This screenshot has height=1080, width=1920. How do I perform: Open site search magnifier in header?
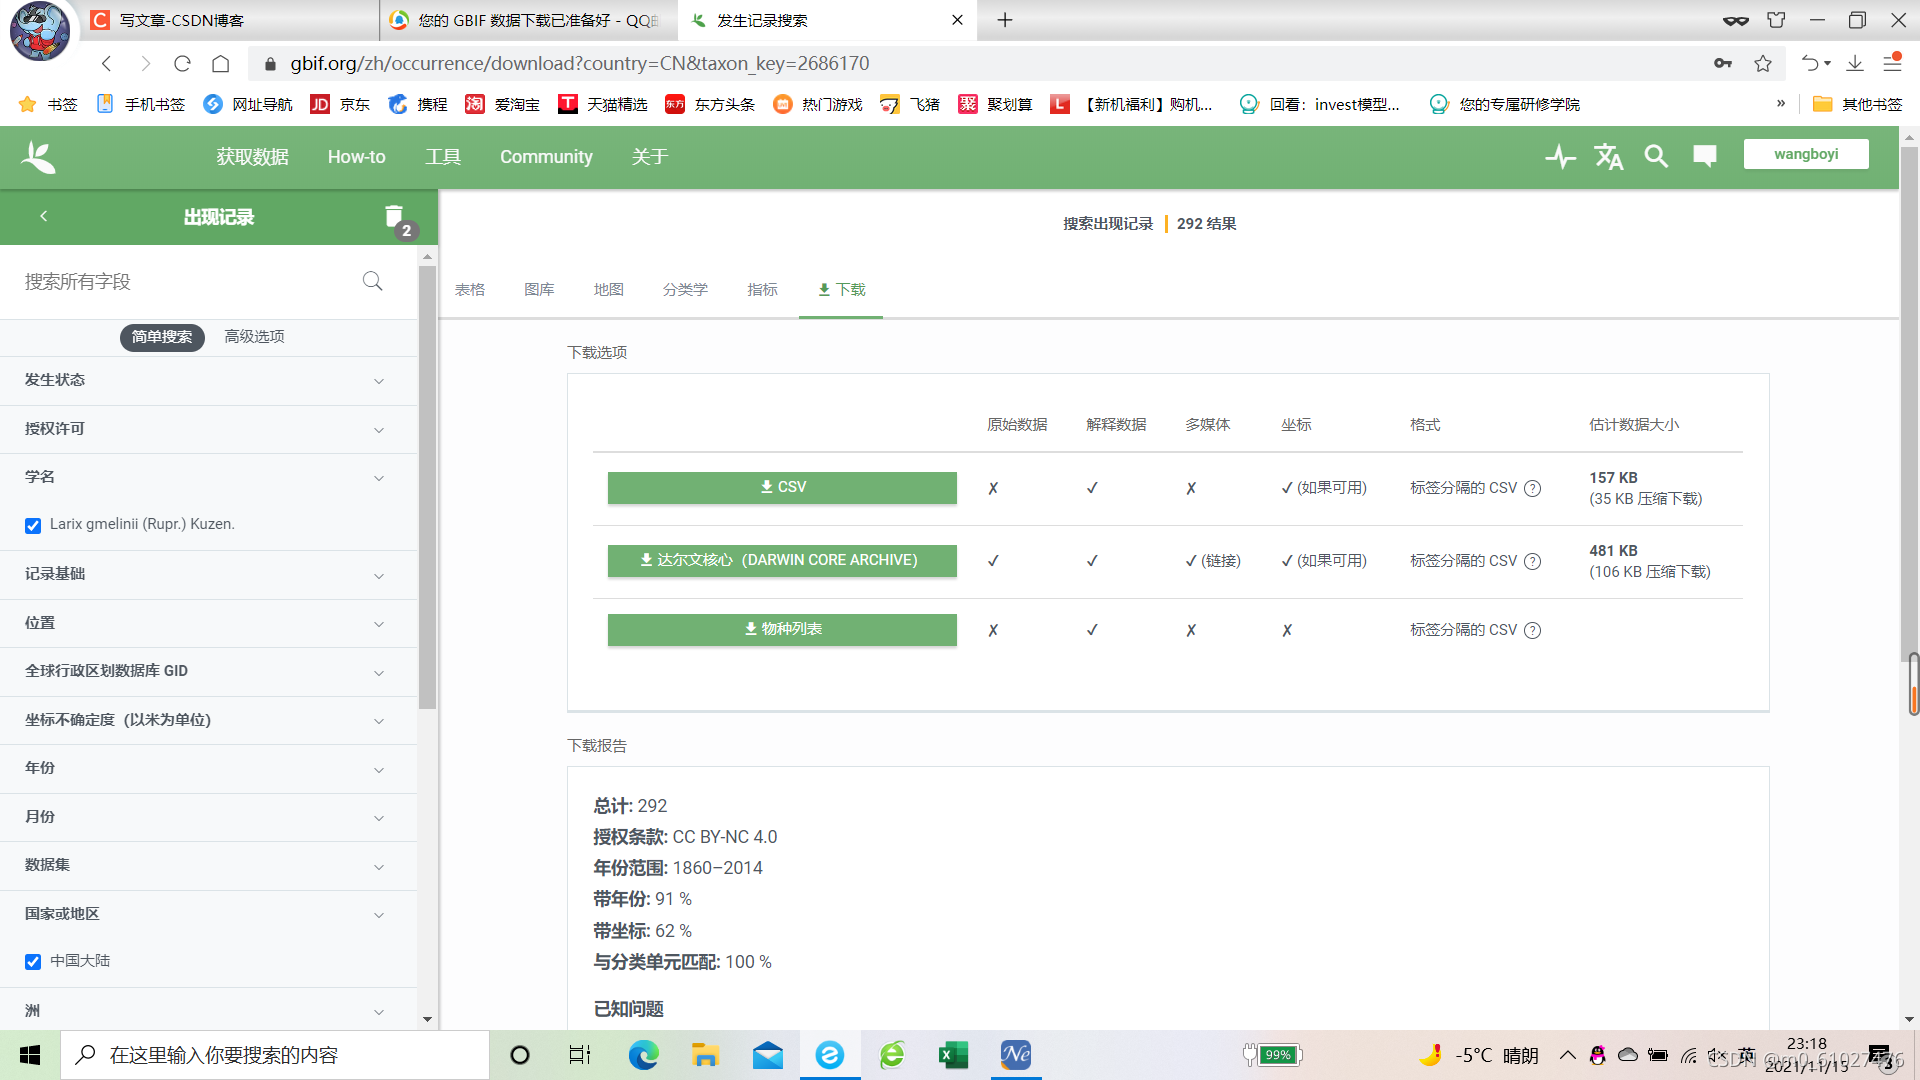click(x=1656, y=157)
